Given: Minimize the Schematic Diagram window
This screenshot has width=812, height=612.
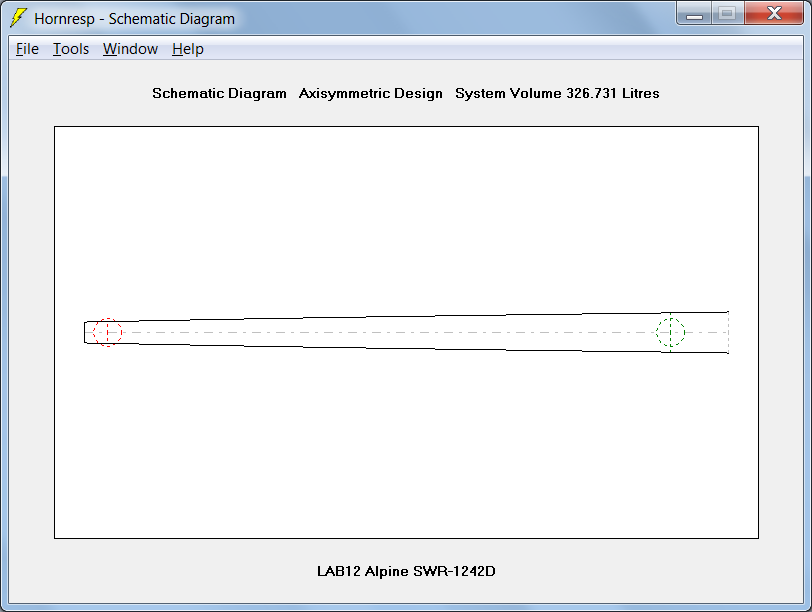Looking at the screenshot, I should 694,13.
